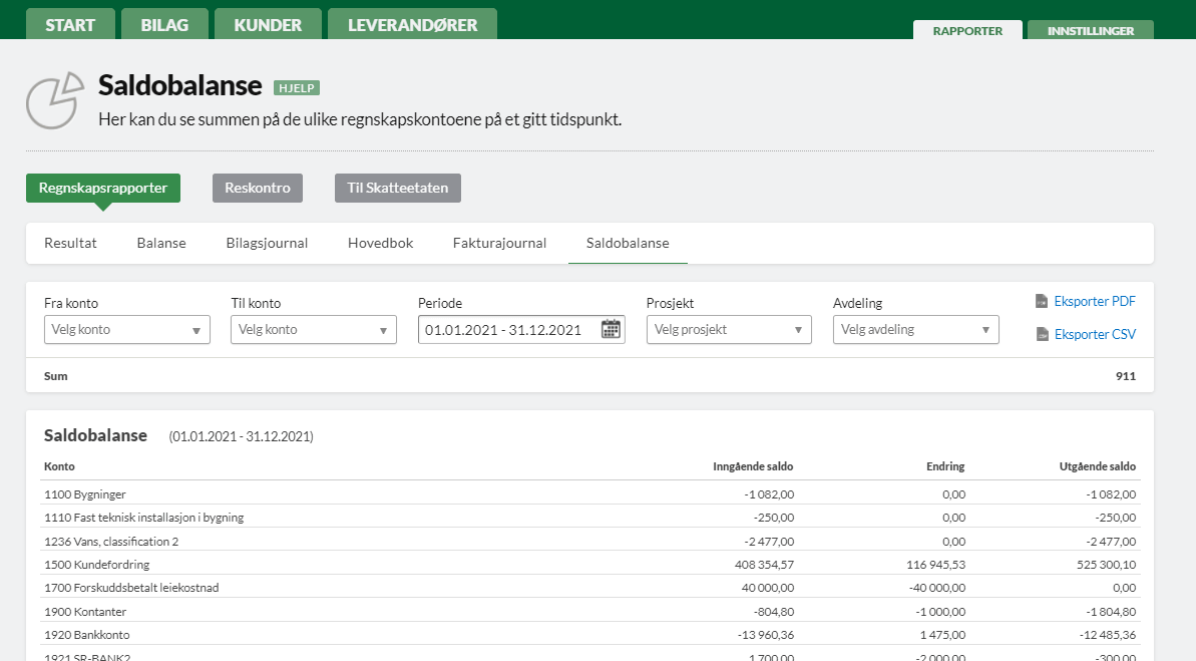Open the Bilagsjournal report tab
Viewport: 1196px width, 661px height.
coord(267,243)
